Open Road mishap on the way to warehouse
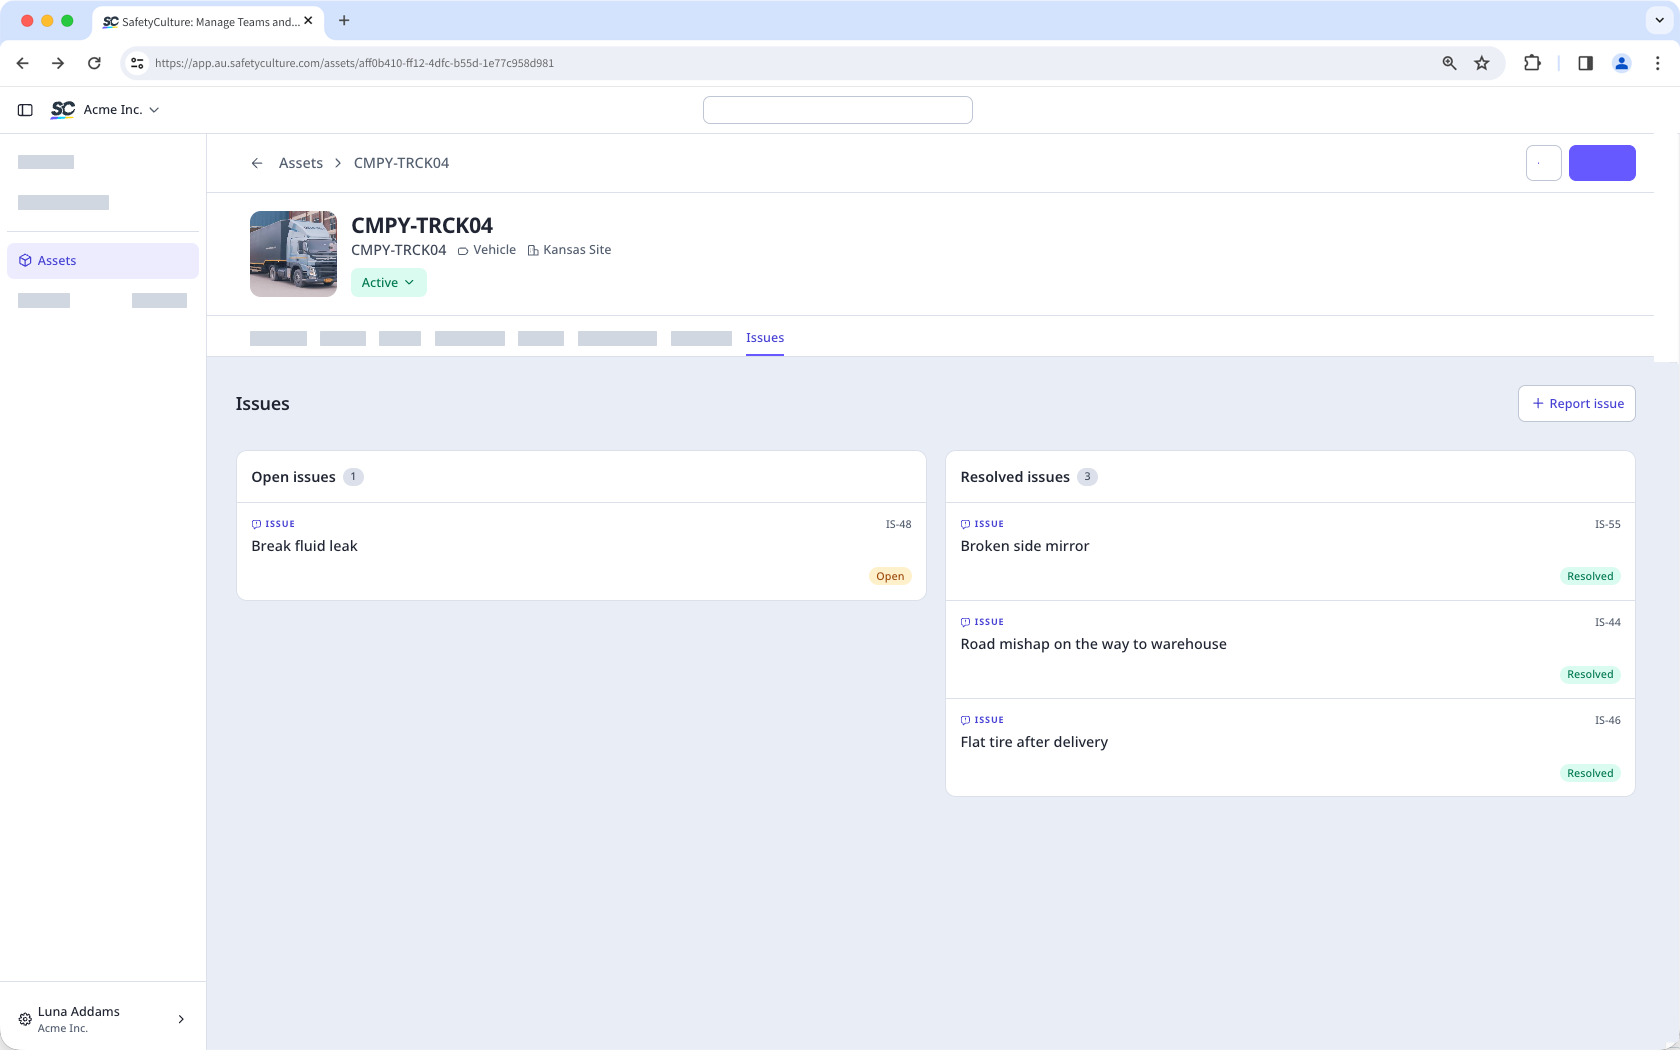The height and width of the screenshot is (1050, 1680). coord(1290,649)
